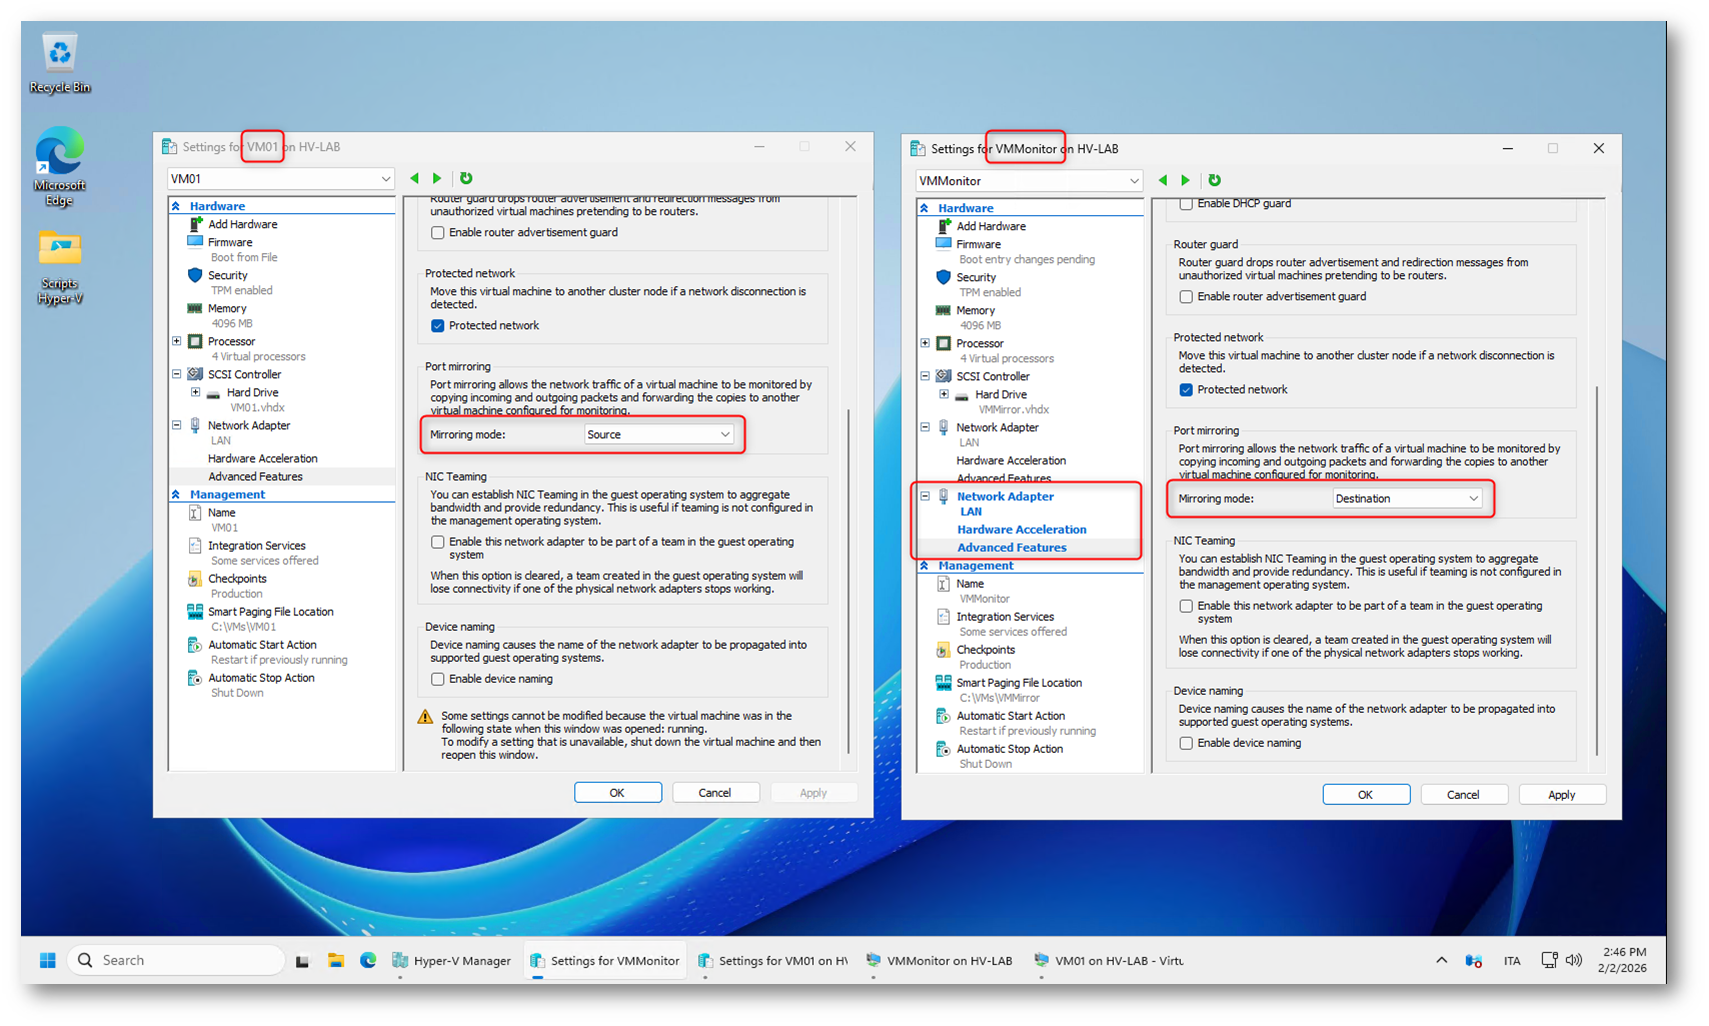Image resolution: width=1709 pixels, height=1026 pixels.
Task: Open the VM01 virtual machine selector dropdown
Action: (280, 179)
